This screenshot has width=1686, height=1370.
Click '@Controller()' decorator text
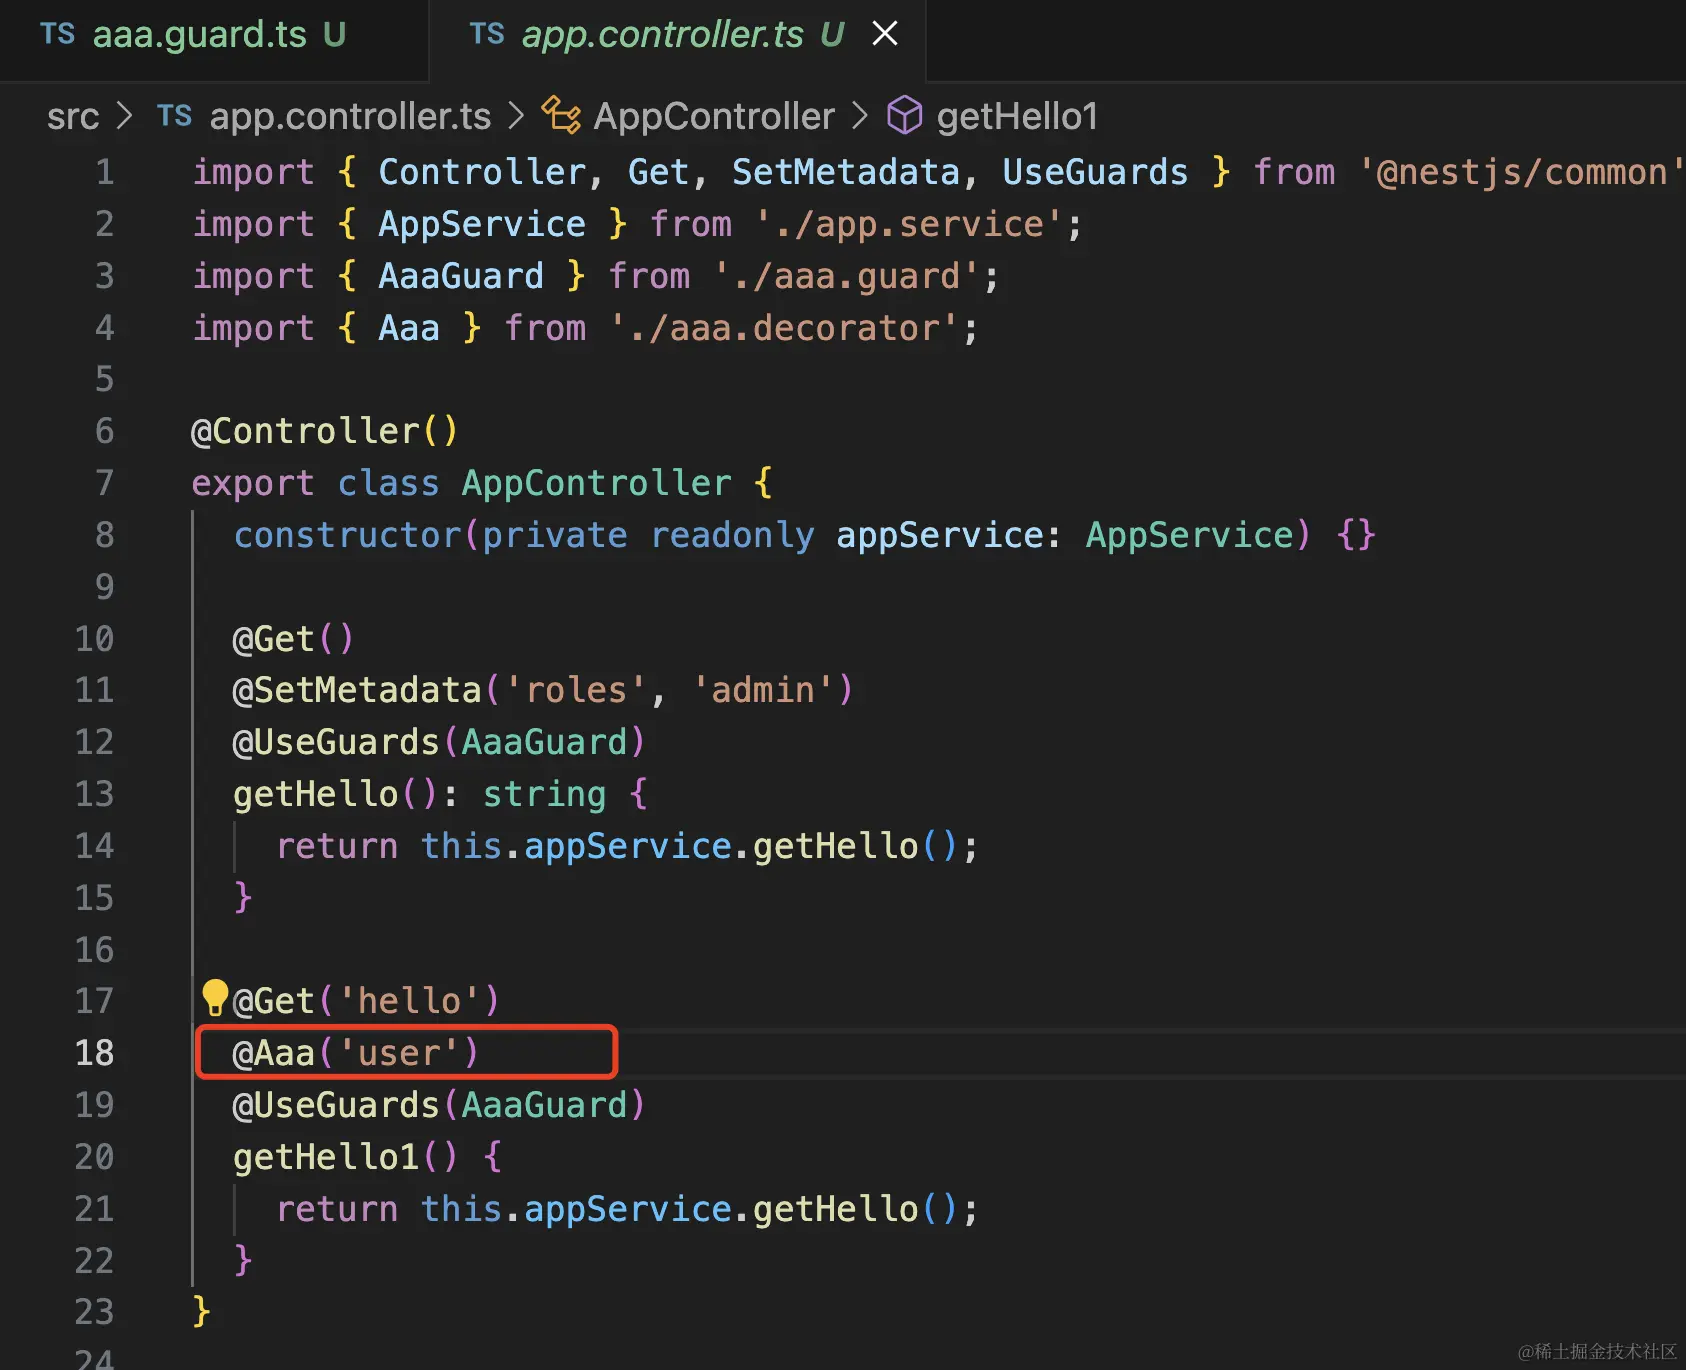(x=325, y=431)
